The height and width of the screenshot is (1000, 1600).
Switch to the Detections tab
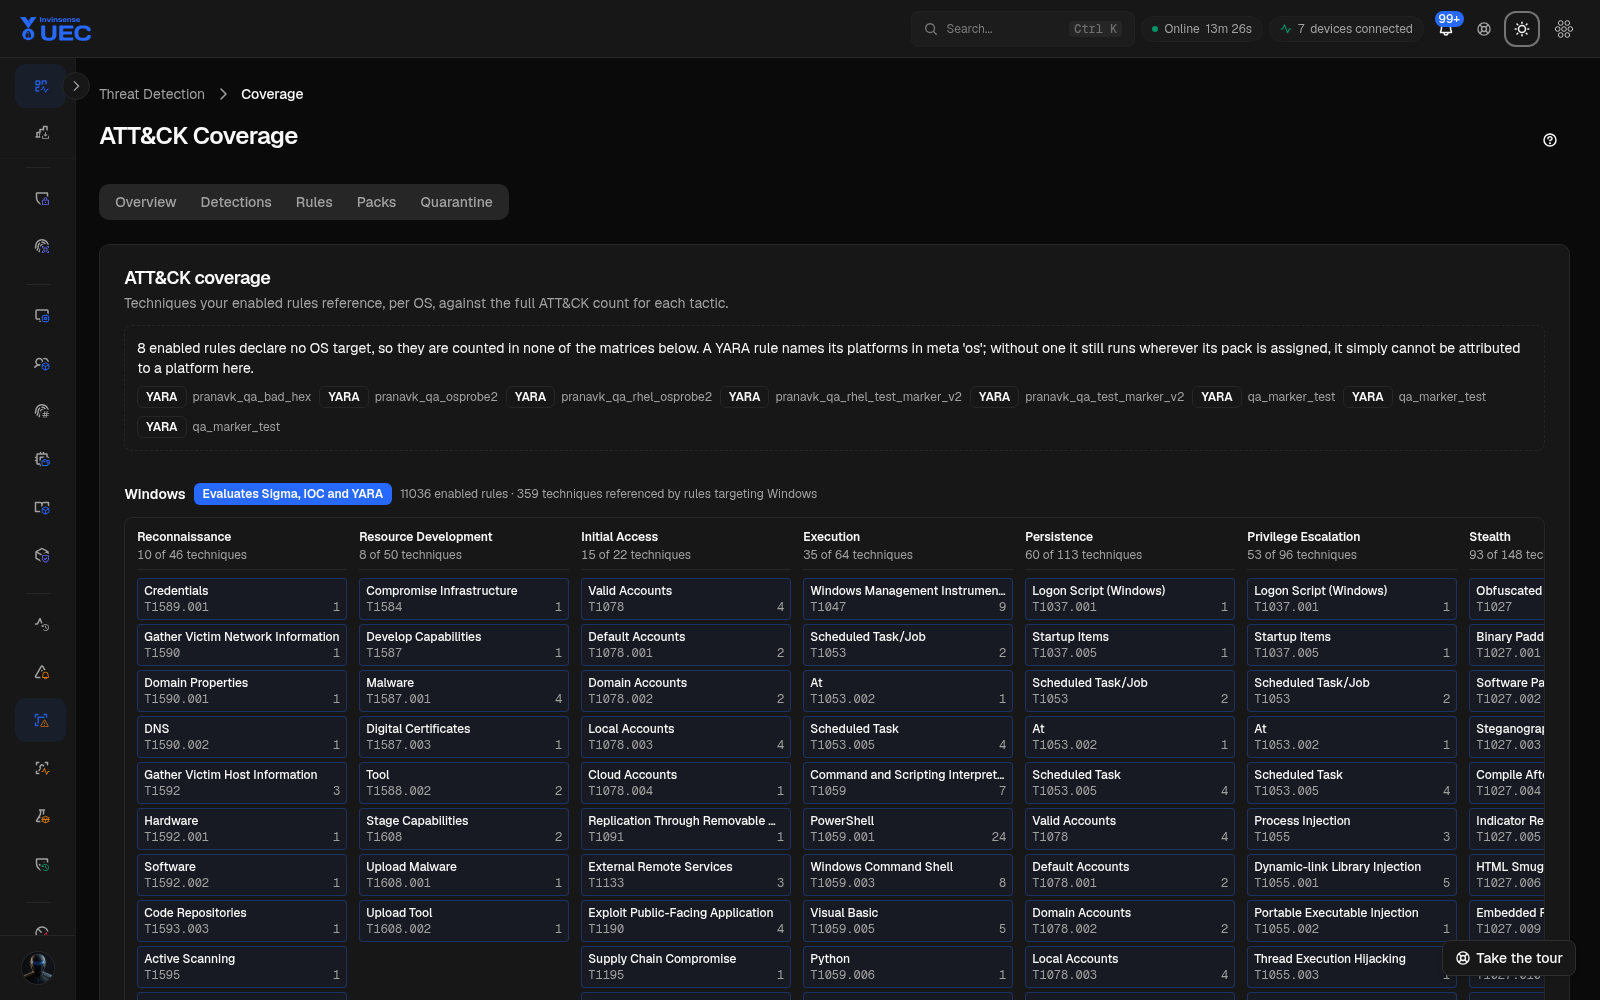(x=236, y=202)
